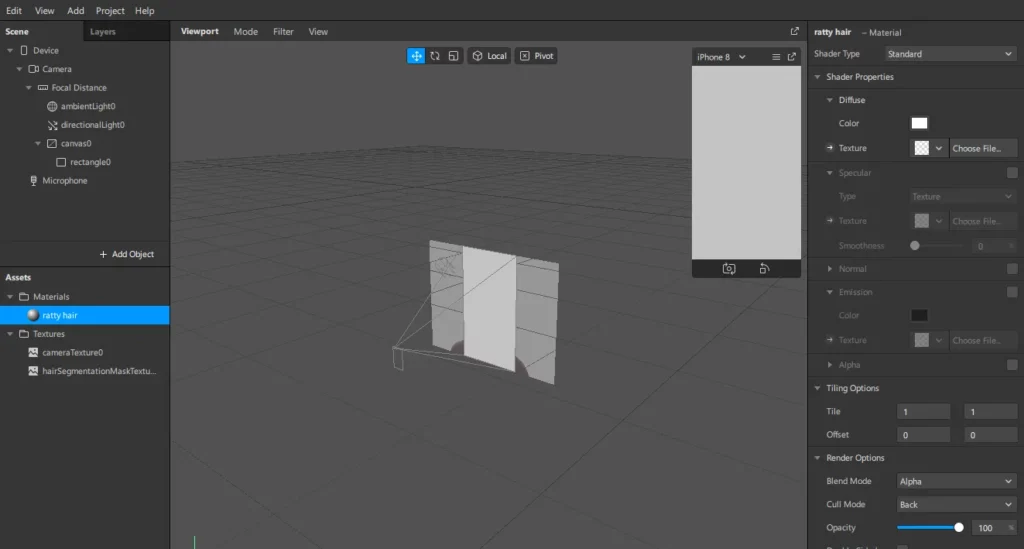The image size is (1024, 549).
Task: Switch to the Layers tab
Action: (103, 31)
